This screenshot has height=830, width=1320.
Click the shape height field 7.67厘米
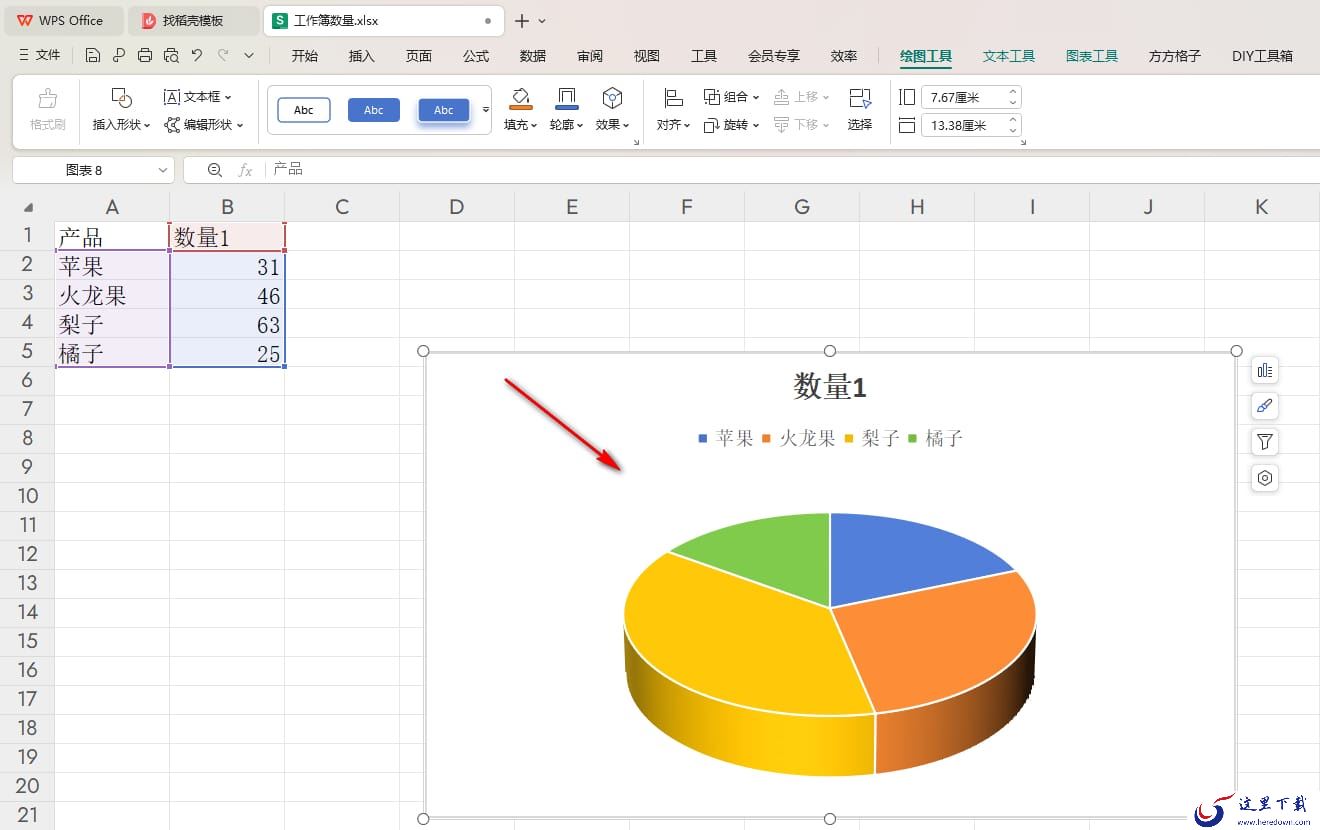[x=962, y=97]
